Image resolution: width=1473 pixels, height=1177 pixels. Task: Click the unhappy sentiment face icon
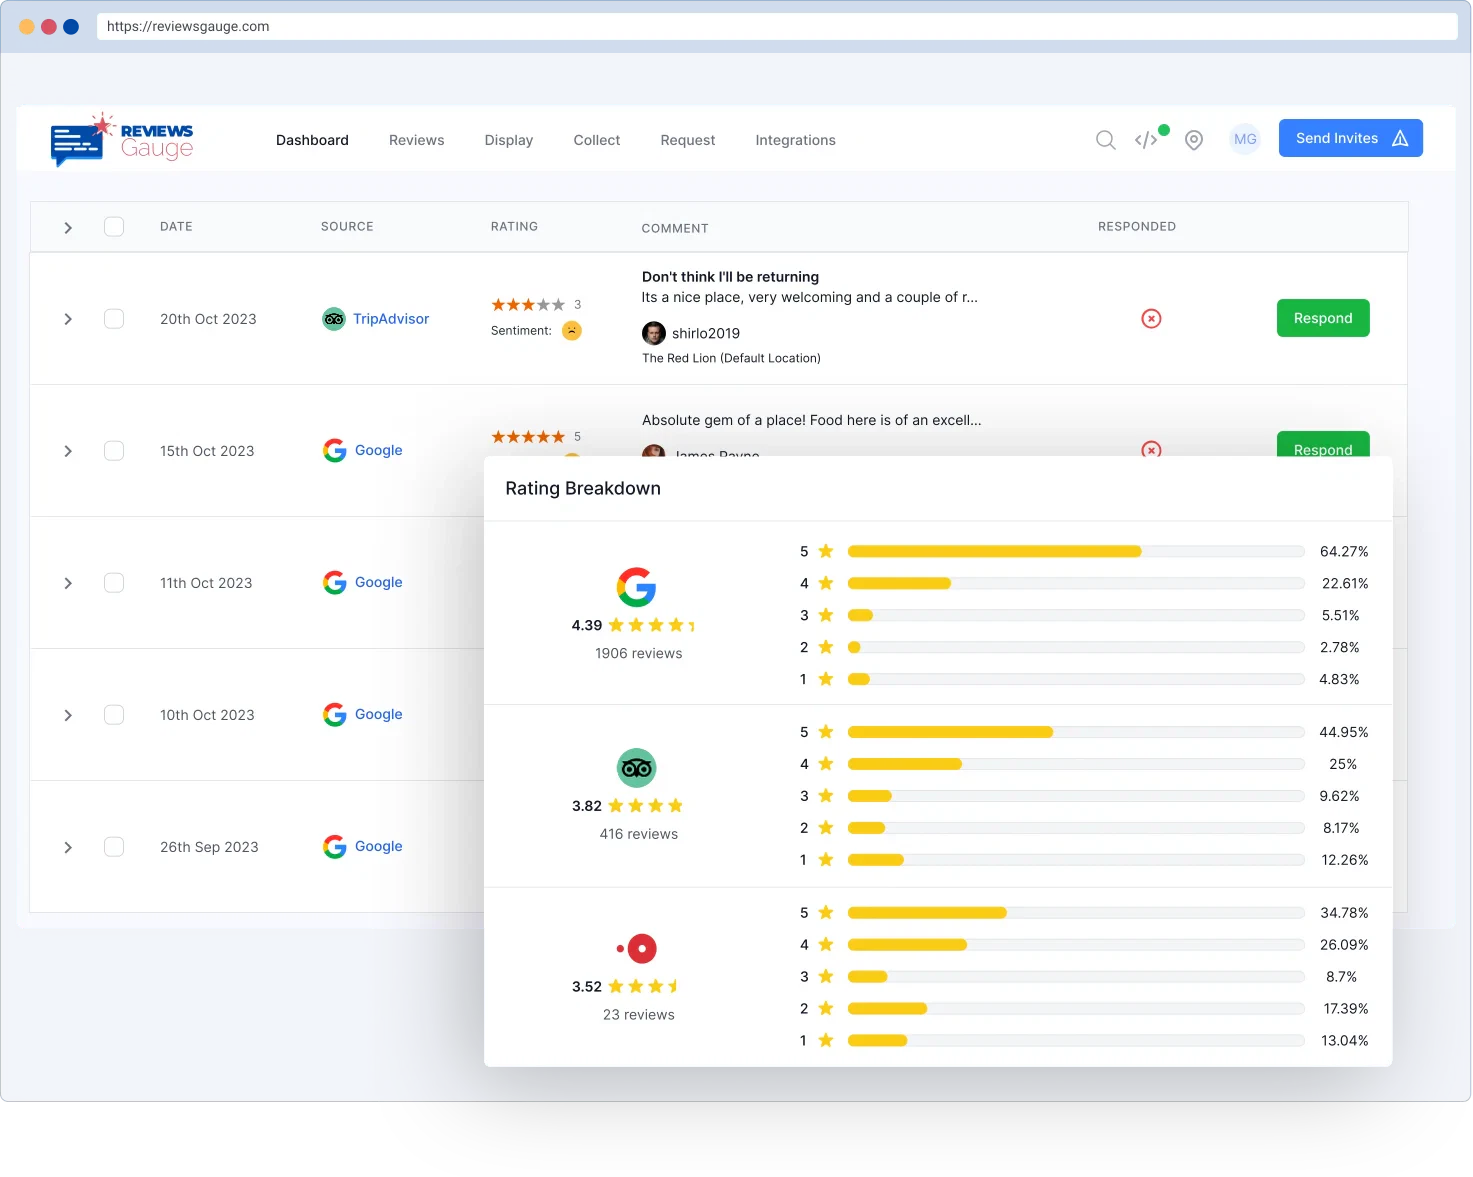coord(571,331)
